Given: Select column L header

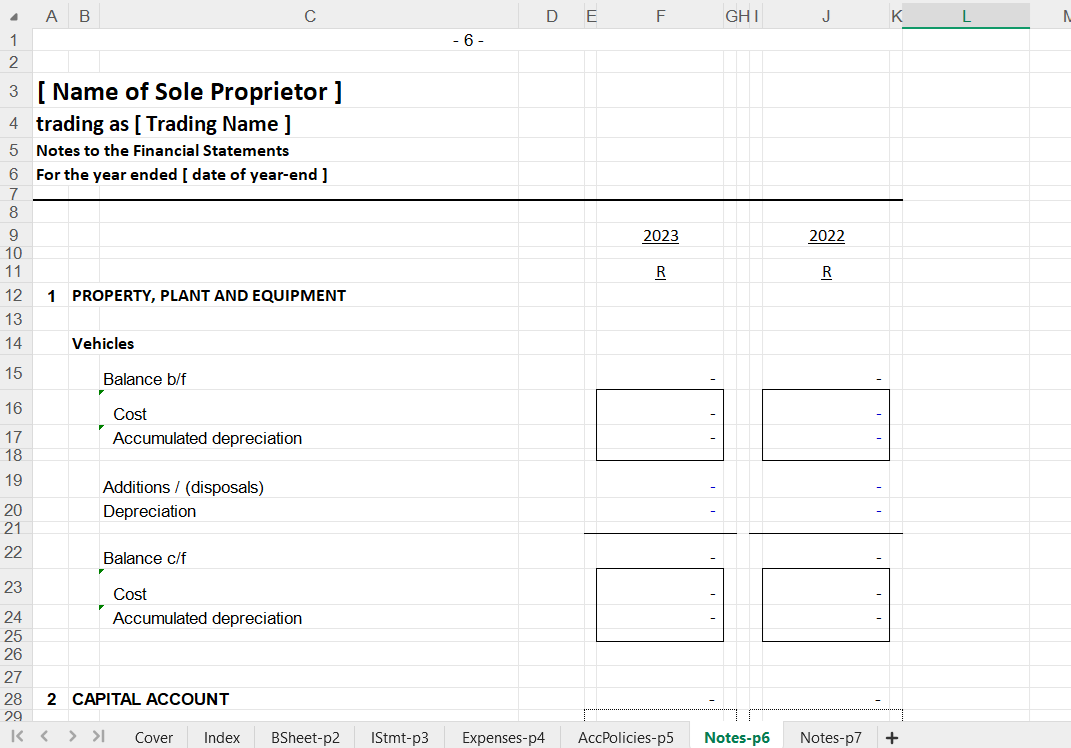Looking at the screenshot, I should 965,15.
